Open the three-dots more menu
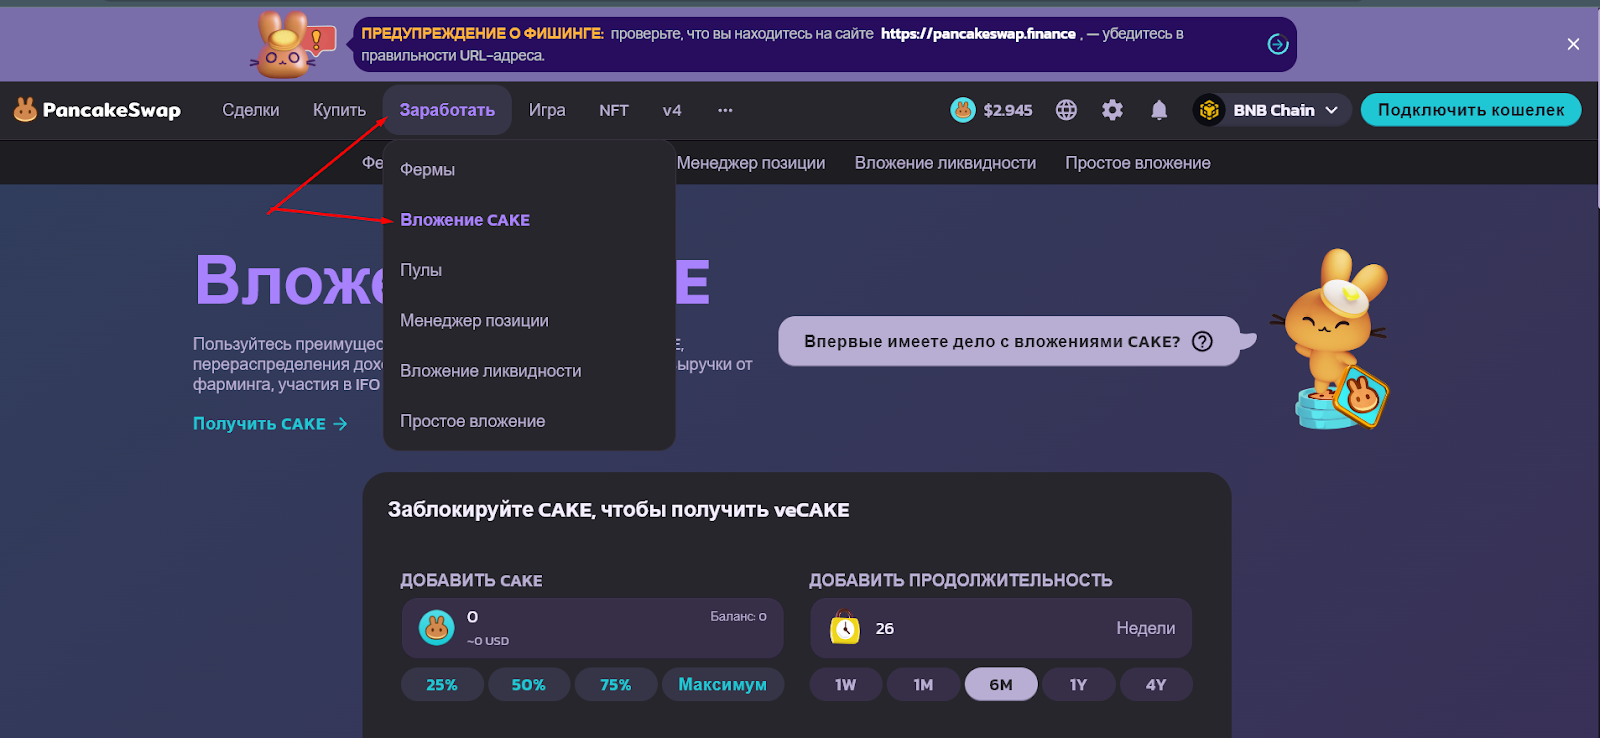The image size is (1600, 738). [x=725, y=110]
